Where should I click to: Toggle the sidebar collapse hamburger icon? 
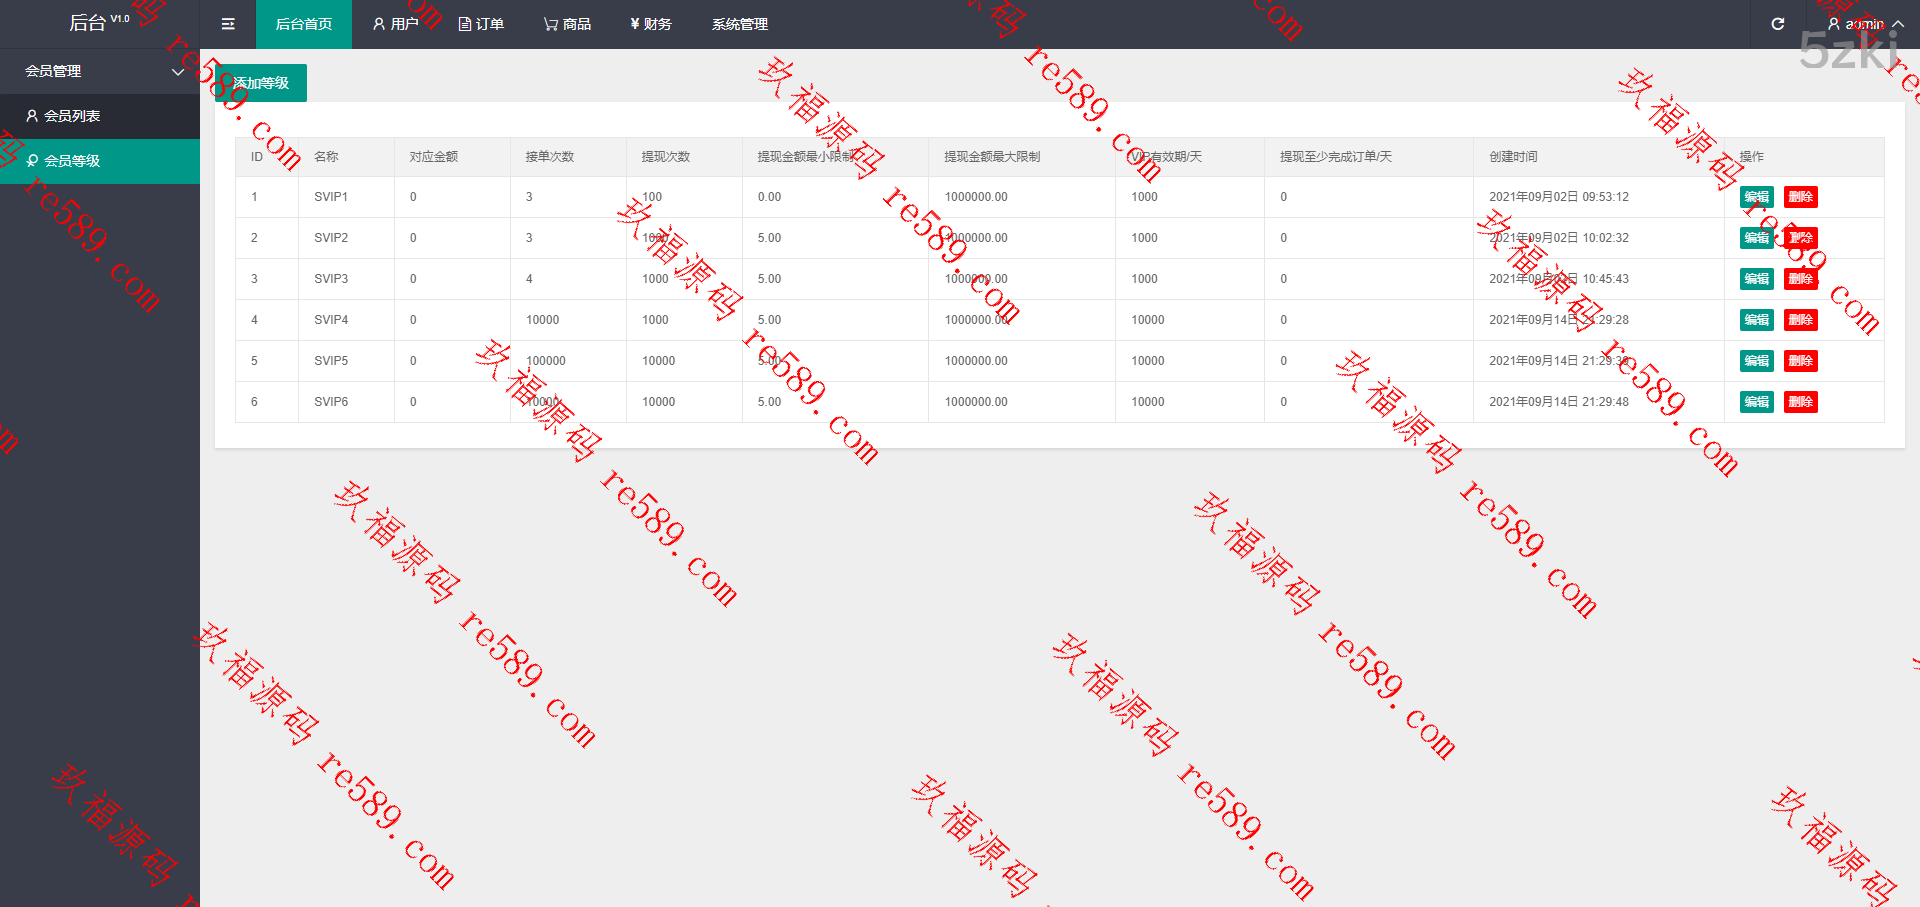(228, 24)
